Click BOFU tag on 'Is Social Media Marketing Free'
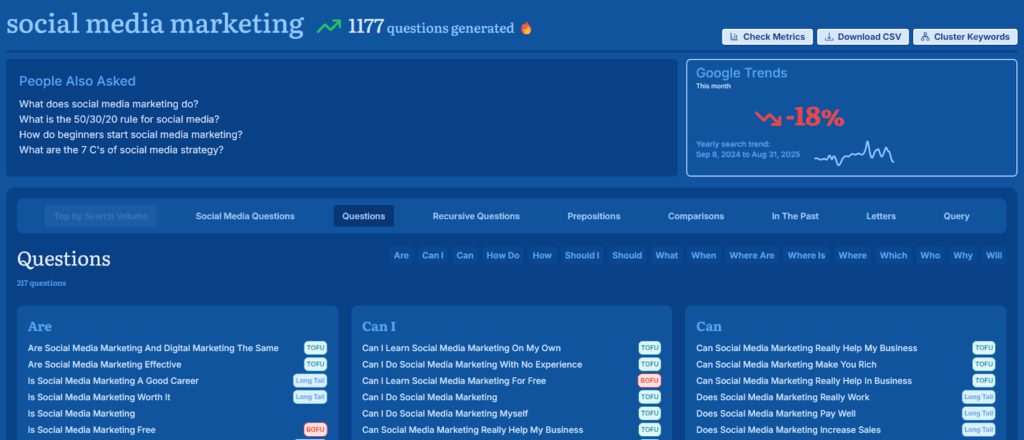The width and height of the screenshot is (1024, 440). (x=315, y=430)
